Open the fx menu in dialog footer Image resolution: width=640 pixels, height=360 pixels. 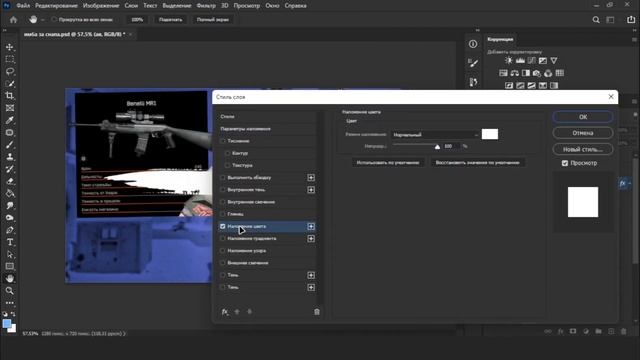click(x=225, y=312)
